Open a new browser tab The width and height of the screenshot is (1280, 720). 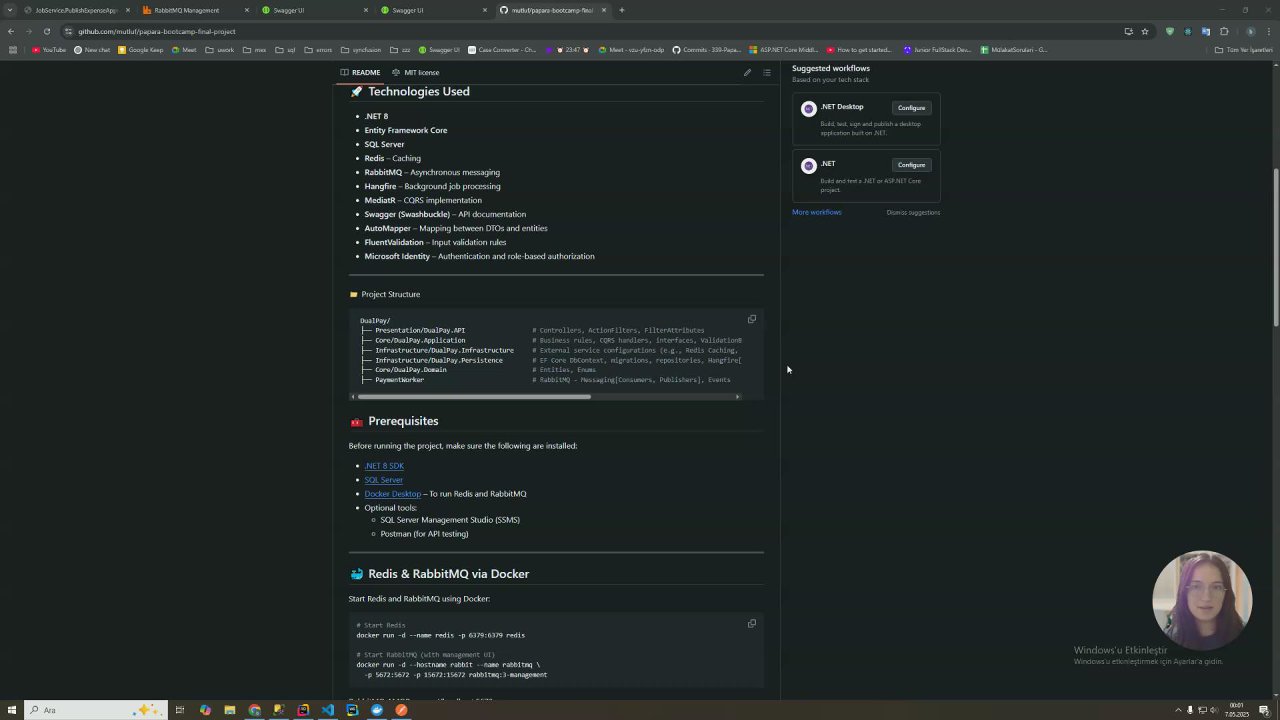coord(621,10)
